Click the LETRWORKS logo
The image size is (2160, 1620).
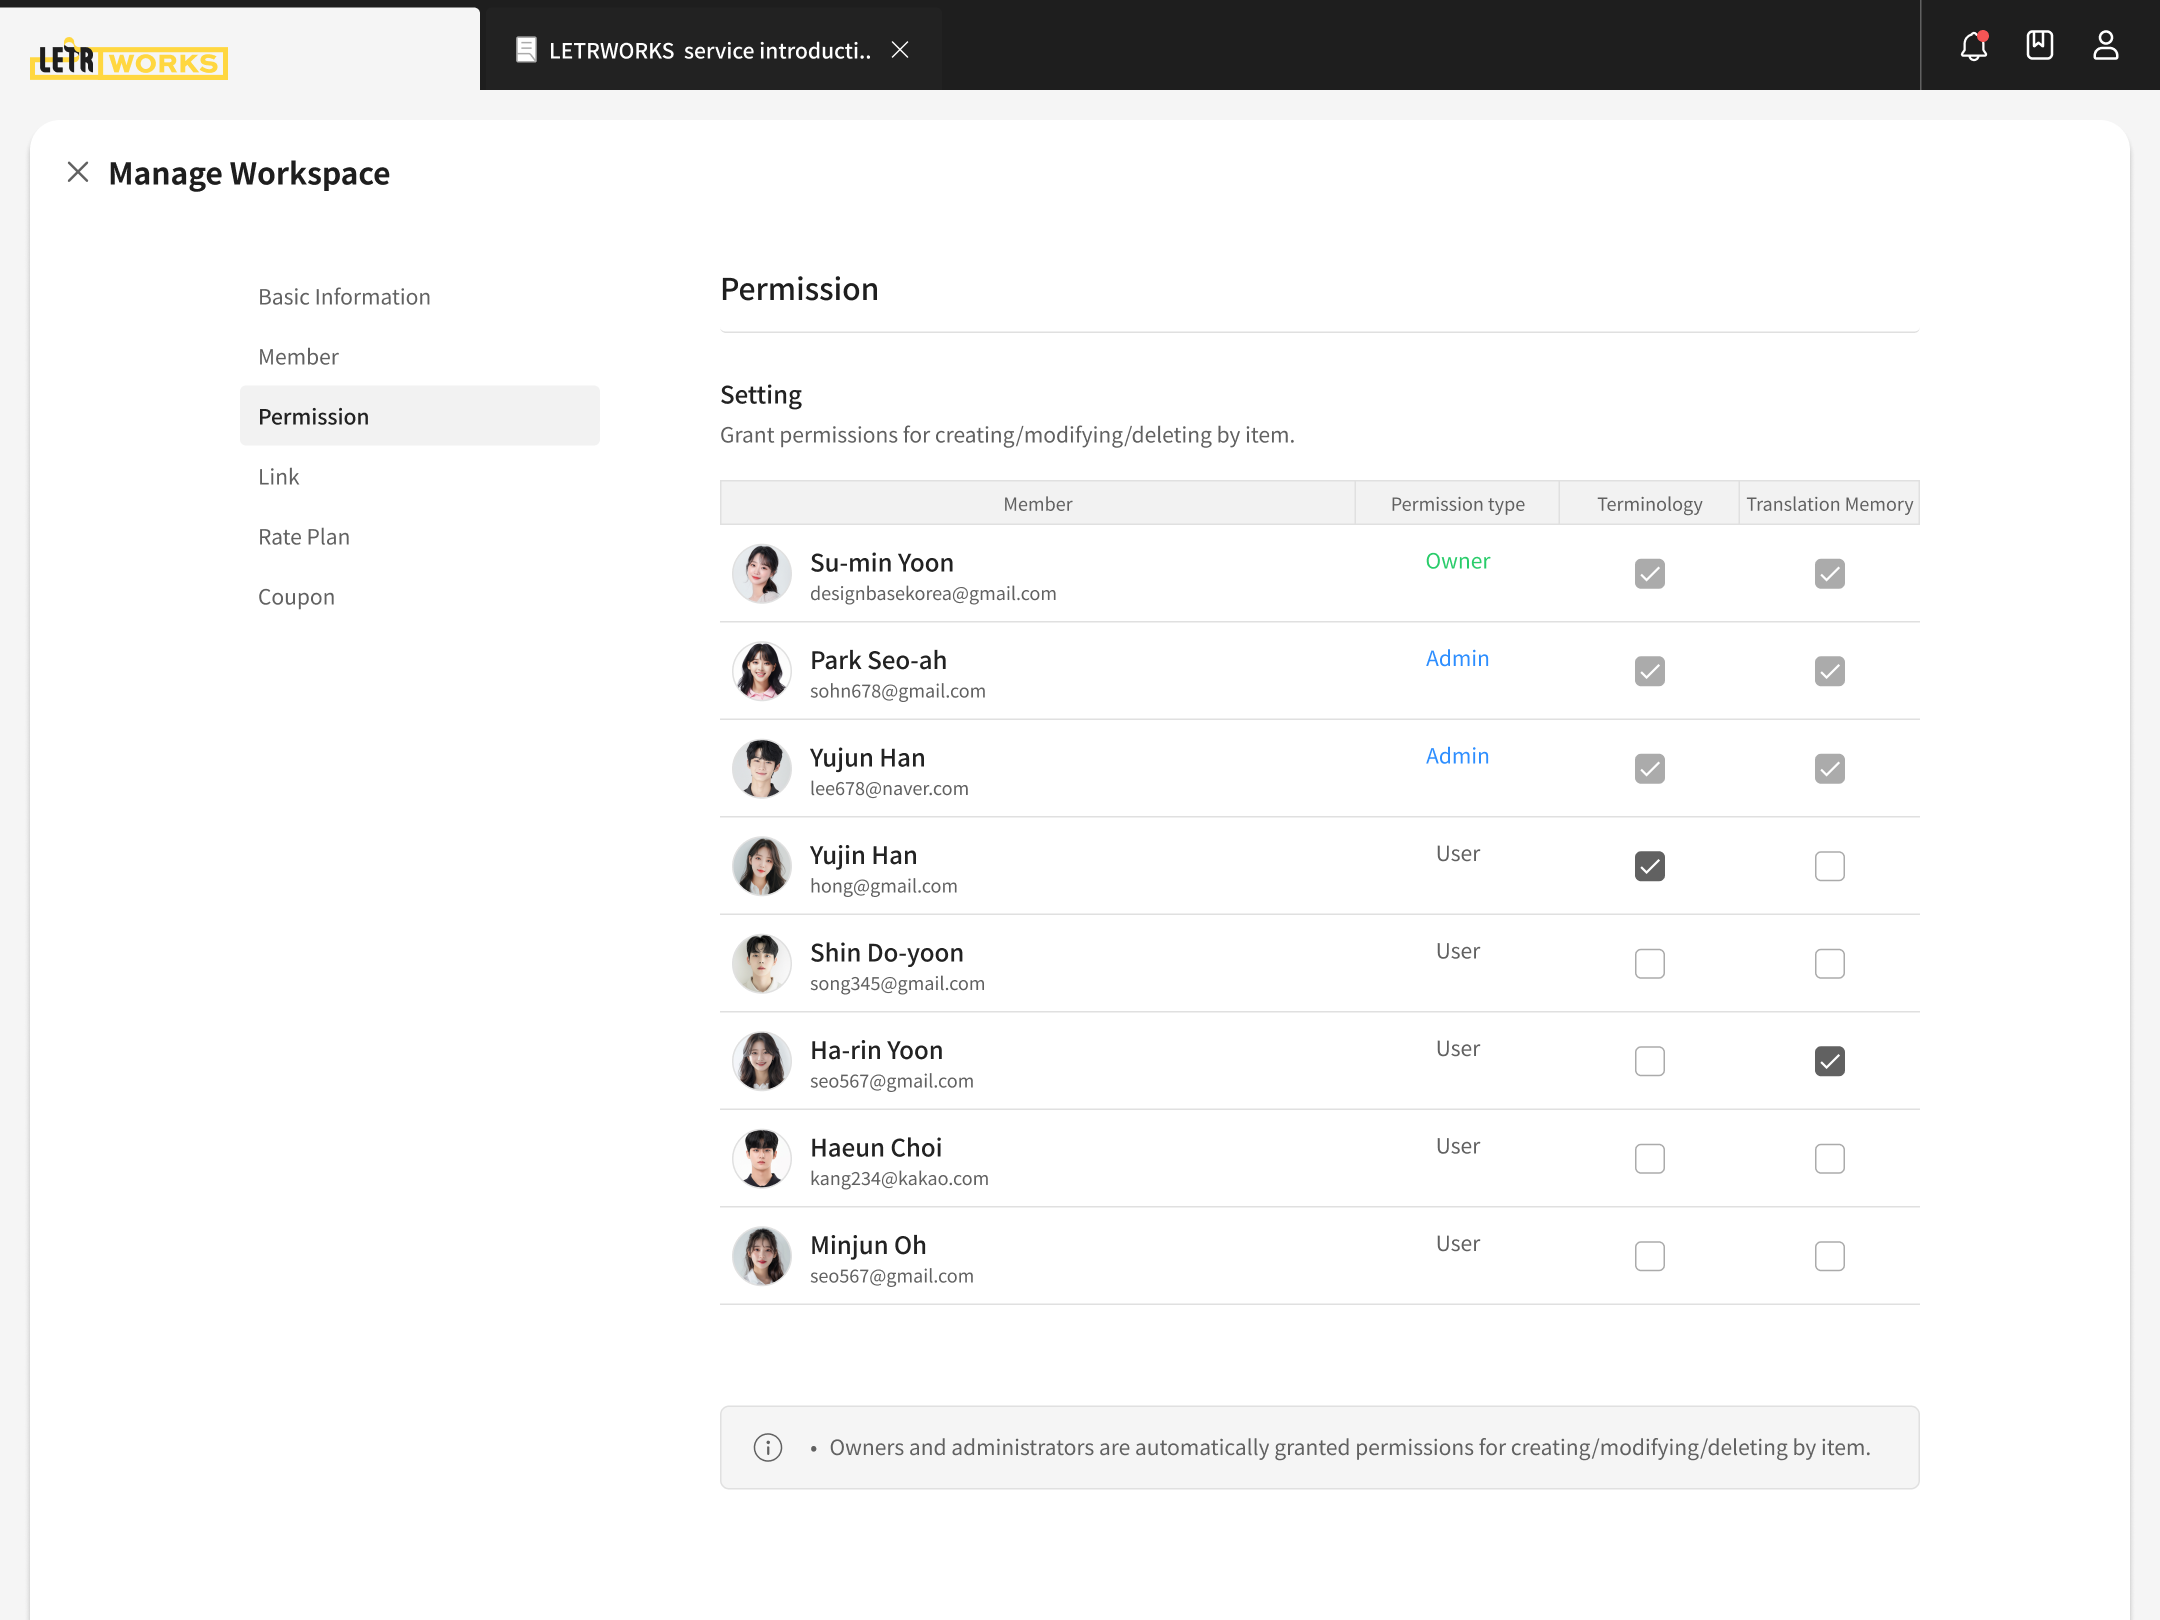click(x=129, y=61)
